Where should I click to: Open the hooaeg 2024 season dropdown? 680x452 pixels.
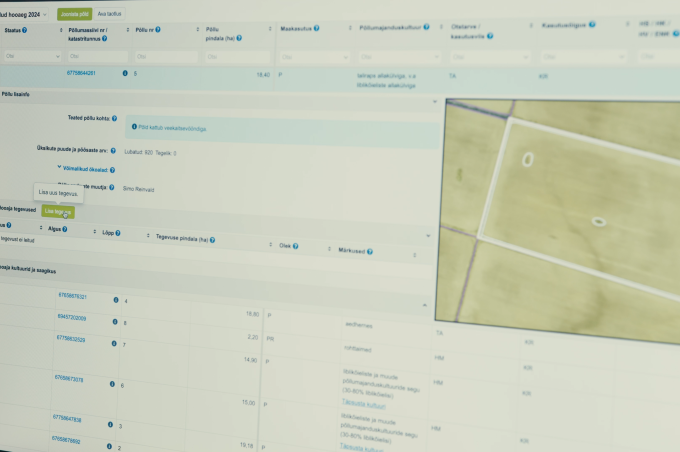click(47, 15)
